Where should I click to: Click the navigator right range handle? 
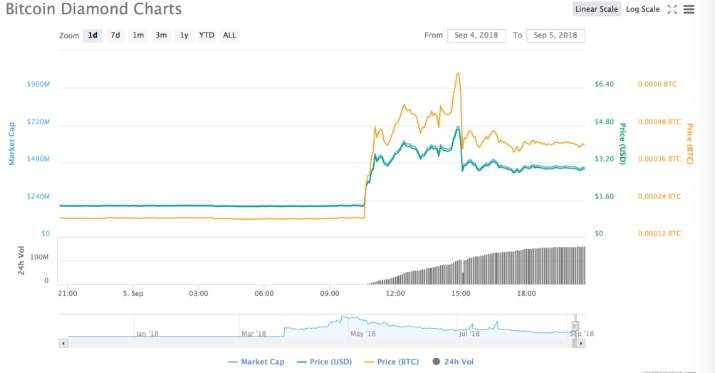[x=575, y=326]
